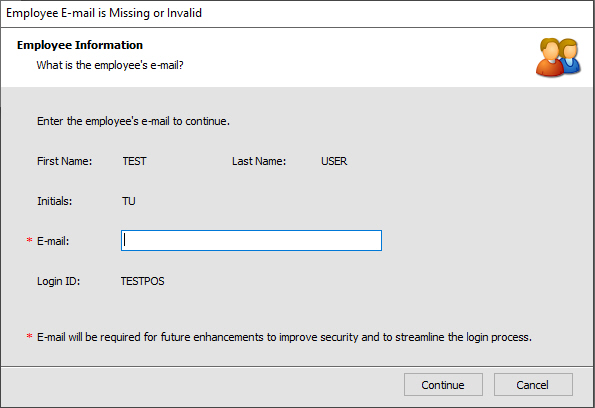The image size is (595, 408).
Task: Select the last name value USER
Action: coord(334,161)
